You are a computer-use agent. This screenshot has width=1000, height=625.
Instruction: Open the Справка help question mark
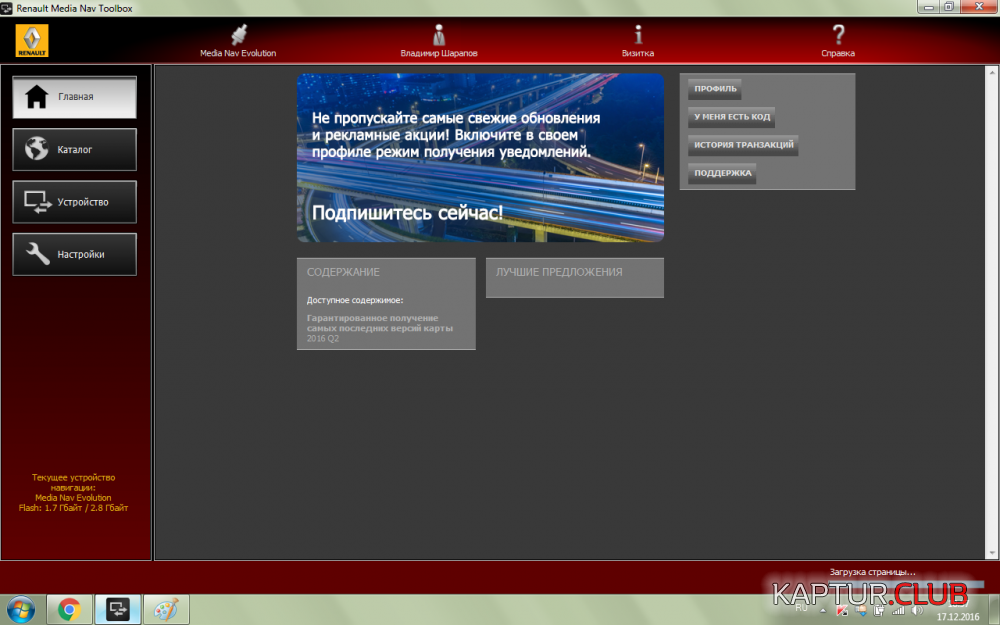coord(838,38)
